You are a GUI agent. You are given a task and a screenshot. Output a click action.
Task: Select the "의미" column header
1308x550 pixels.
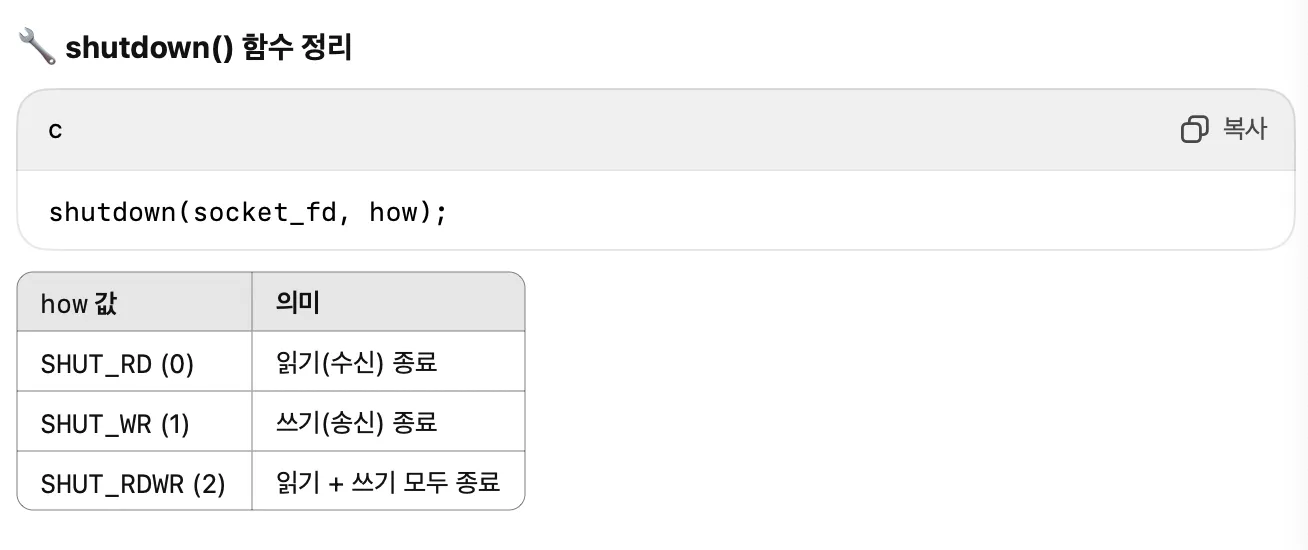tap(298, 303)
